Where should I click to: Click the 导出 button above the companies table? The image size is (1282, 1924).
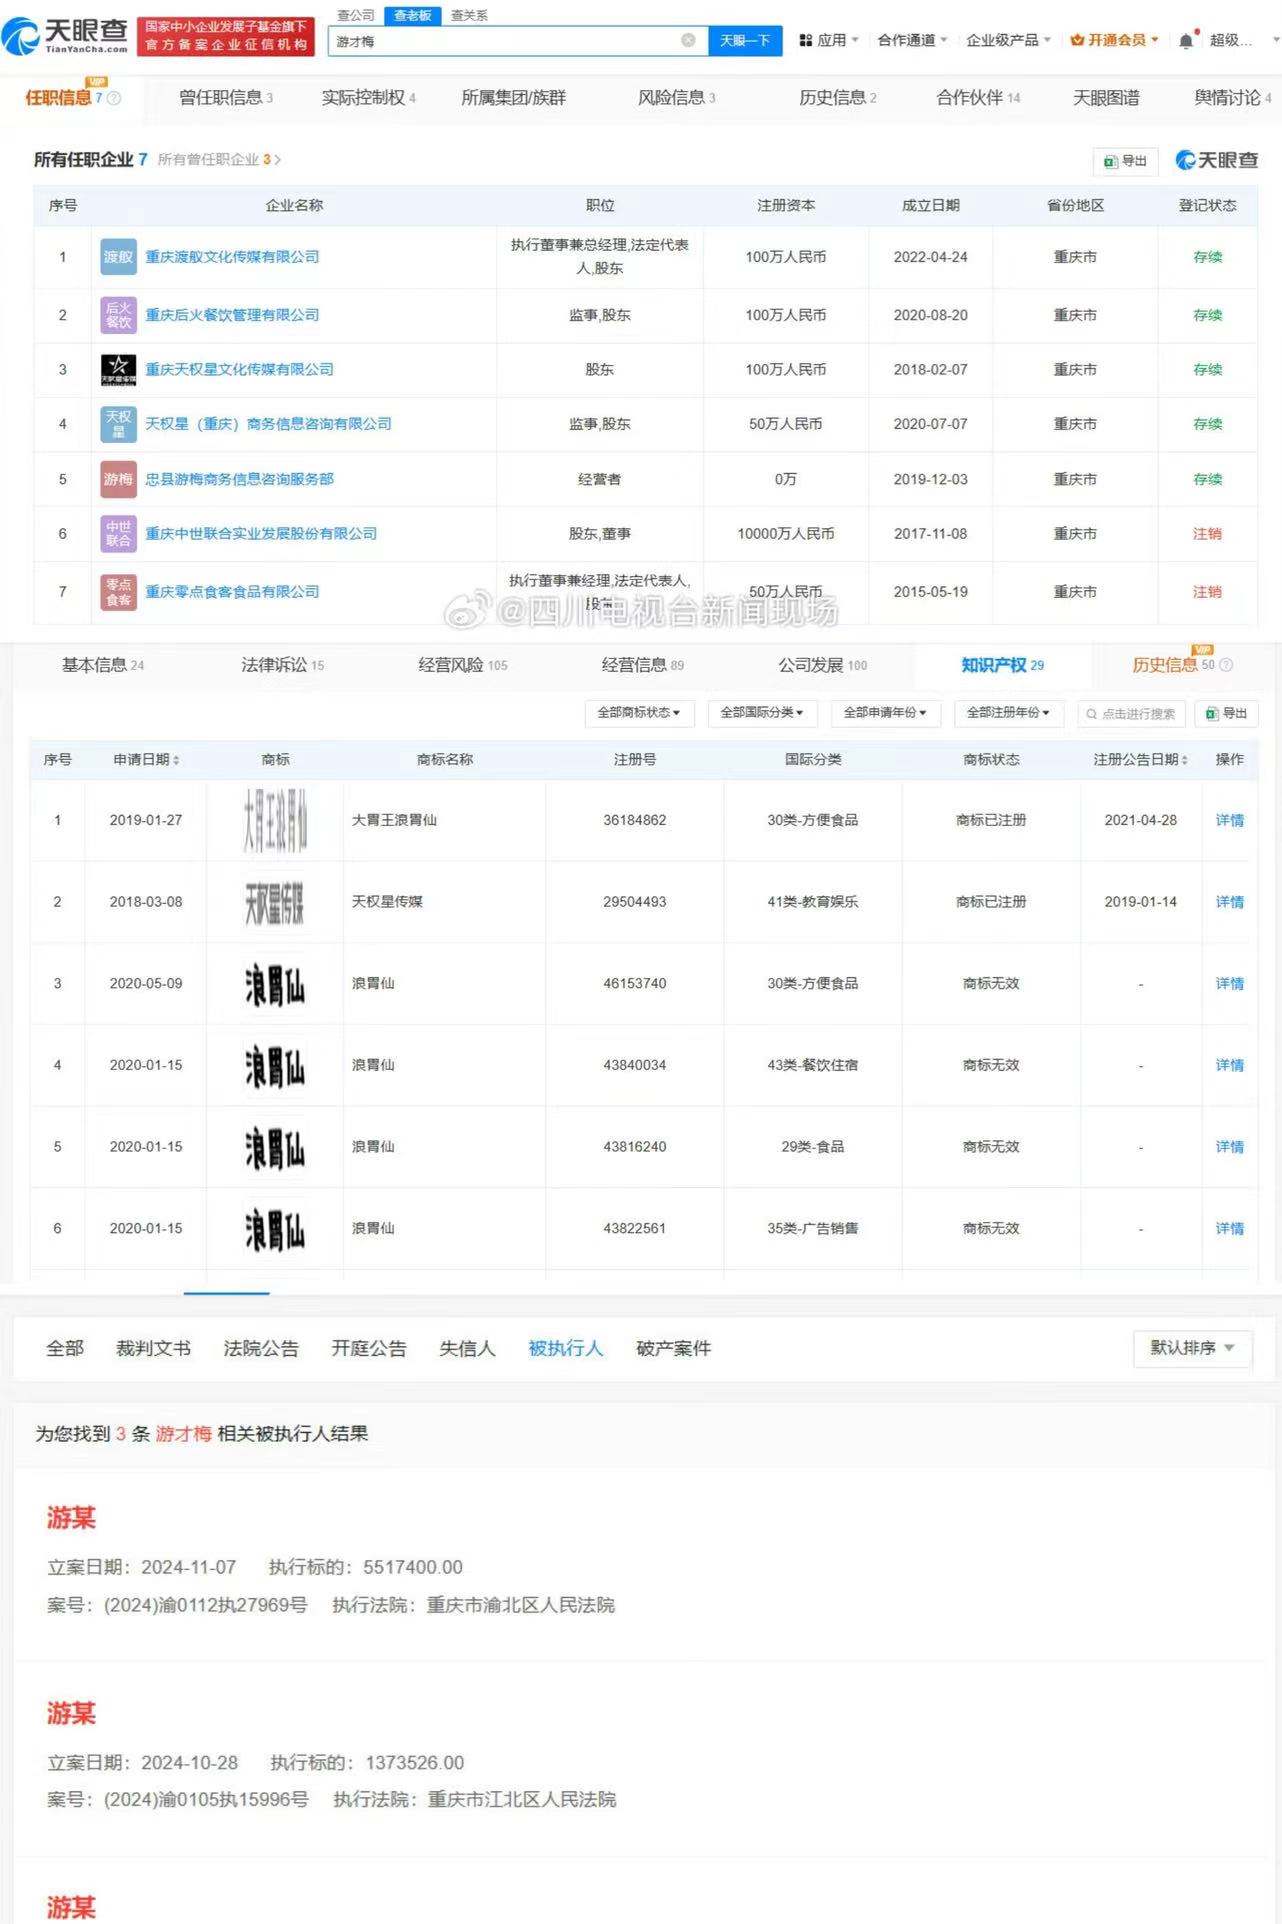(1125, 161)
